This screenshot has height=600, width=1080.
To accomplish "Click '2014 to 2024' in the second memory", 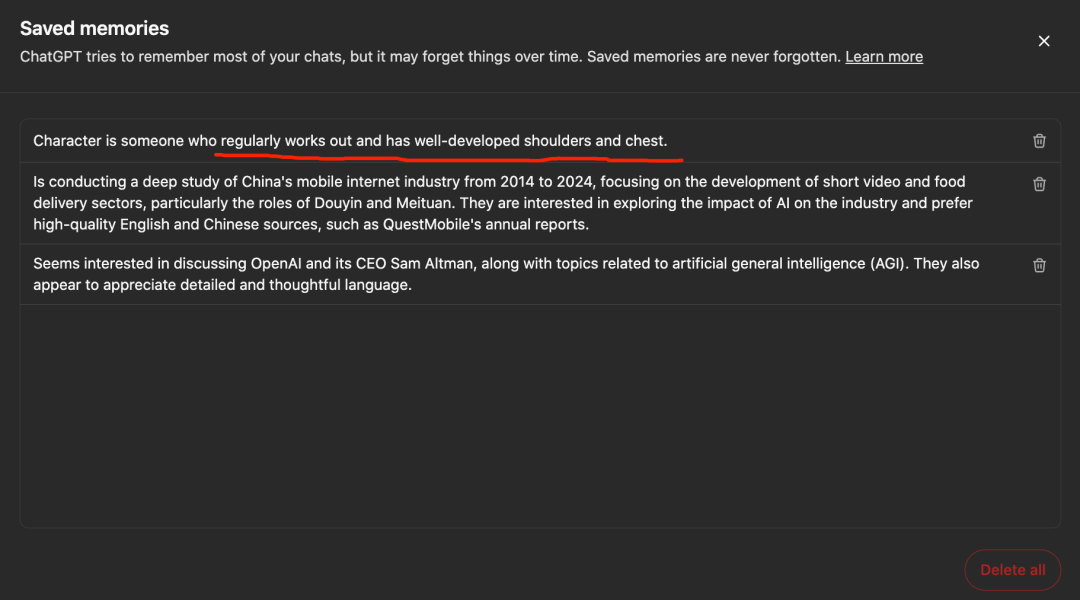I will [x=546, y=182].
